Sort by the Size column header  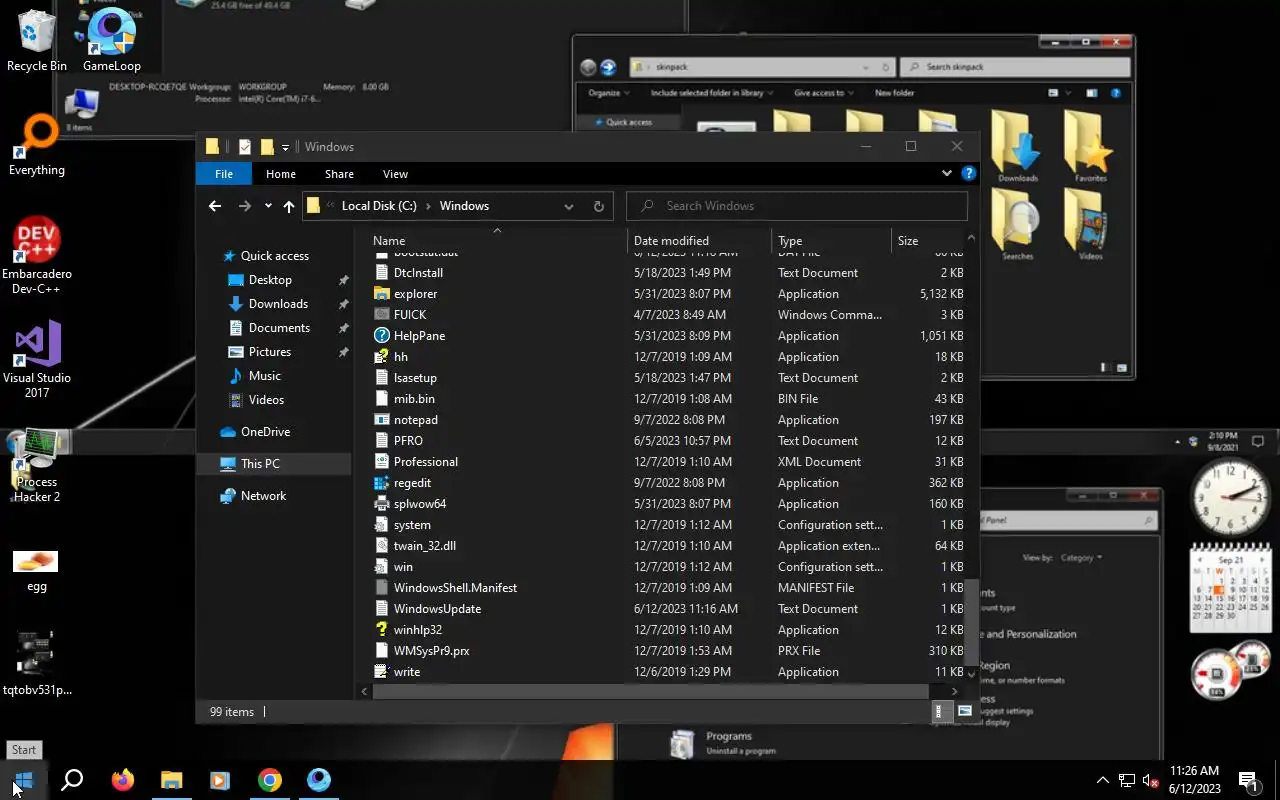(927, 241)
